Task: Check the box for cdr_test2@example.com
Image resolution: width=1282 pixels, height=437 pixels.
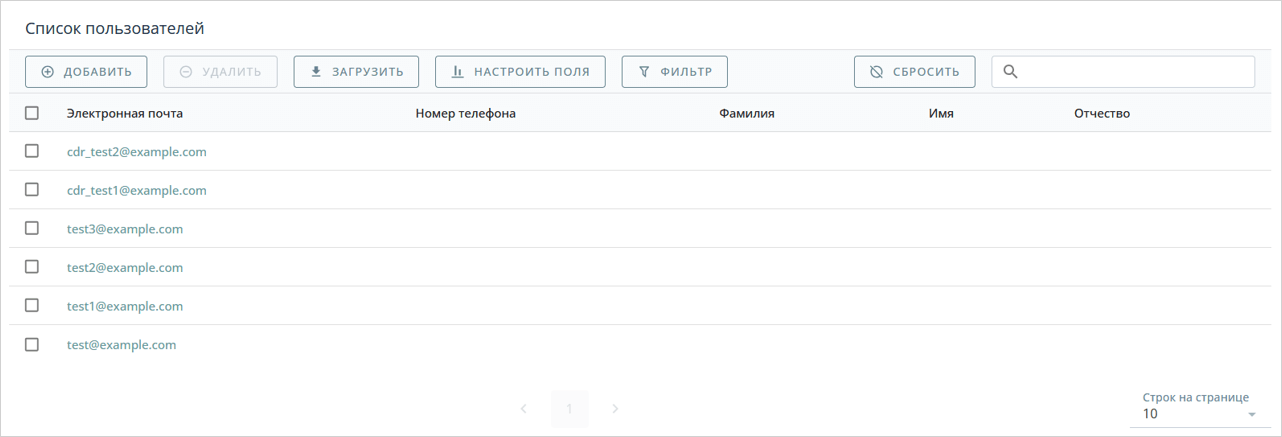Action: point(32,151)
